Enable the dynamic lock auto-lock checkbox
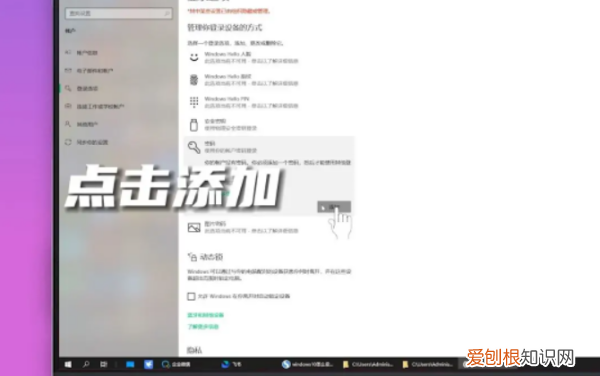 tap(191, 296)
